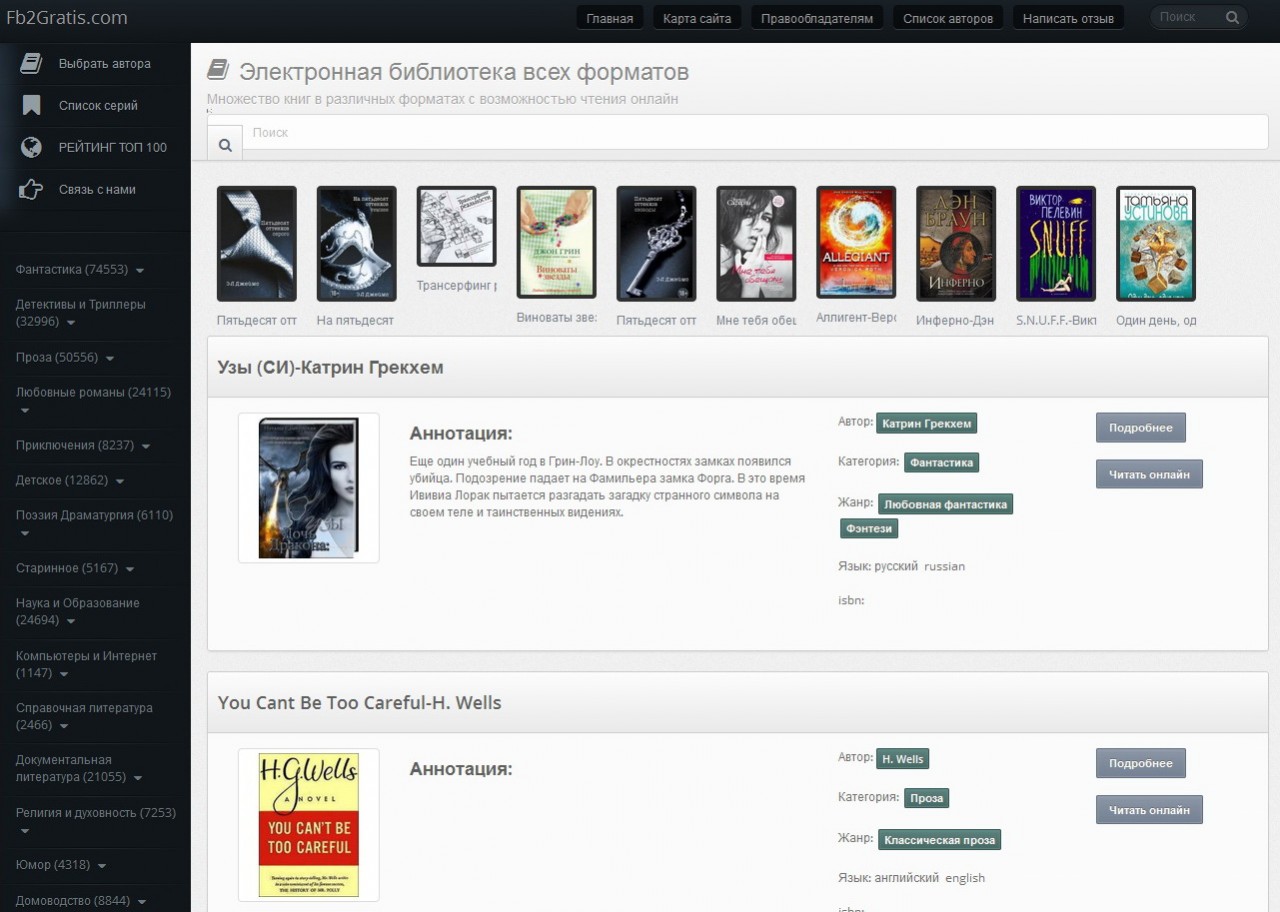Open the Домоводство (8844) category
Screen dimensions: 1280x912
pos(81,901)
